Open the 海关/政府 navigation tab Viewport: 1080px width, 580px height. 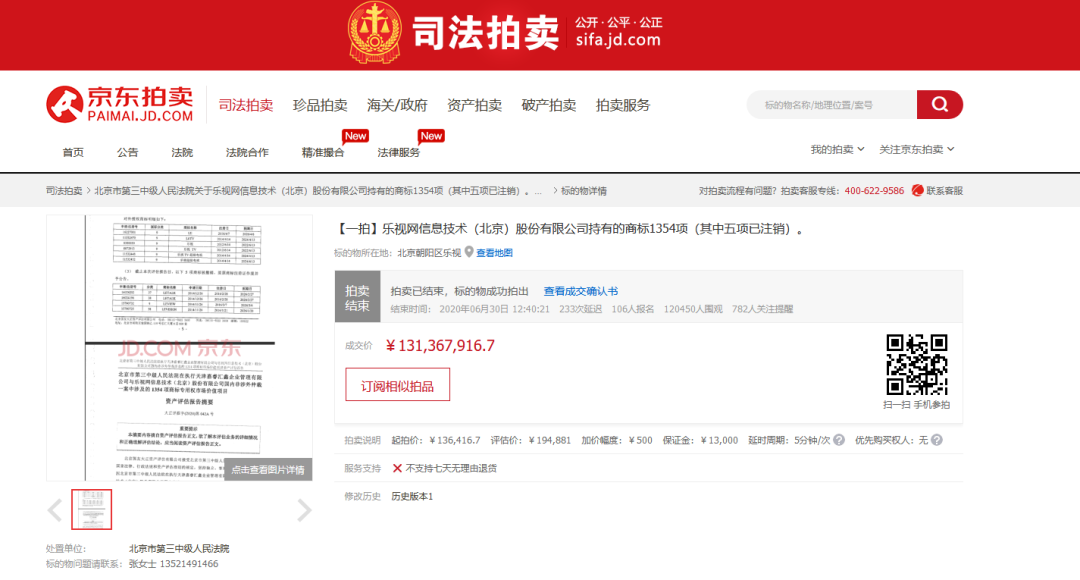click(397, 105)
